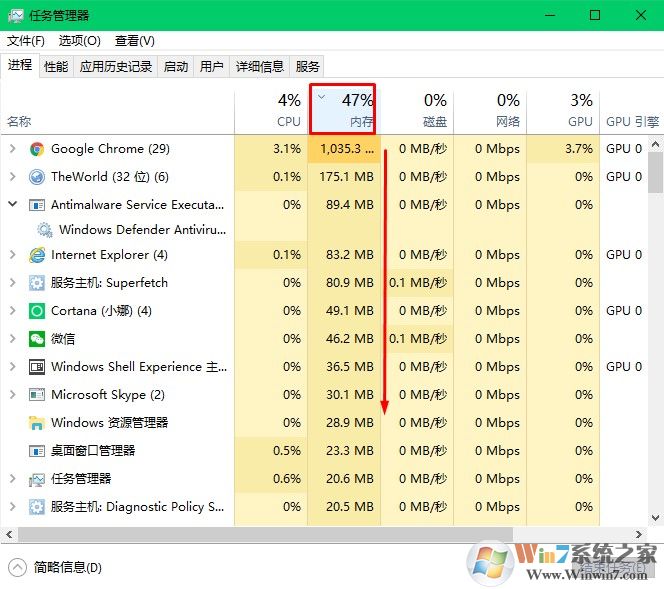Expand the Google Chrome process group
Viewport: 664px width, 589px height.
[x=12, y=149]
